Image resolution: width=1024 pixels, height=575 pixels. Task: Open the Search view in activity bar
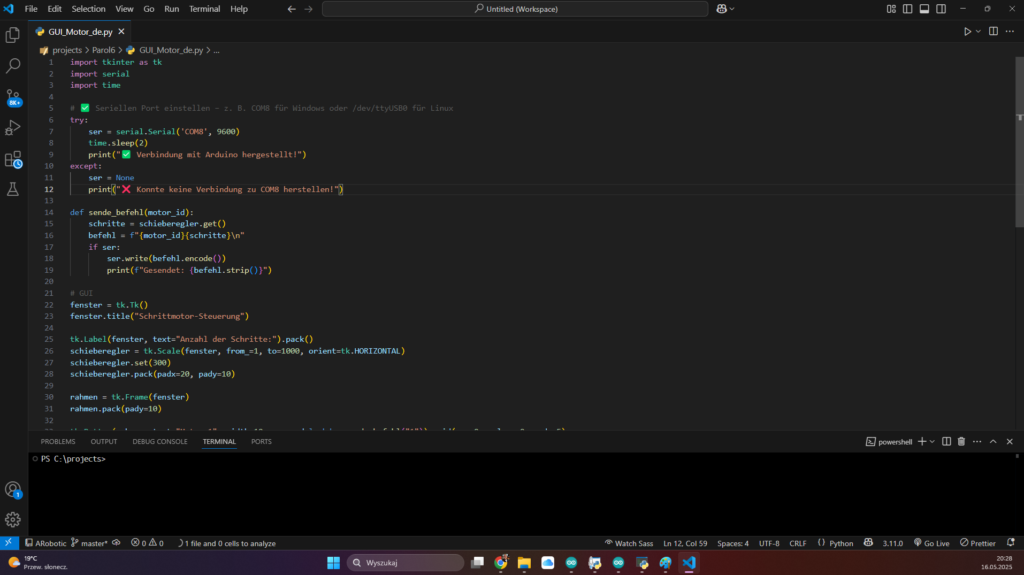pos(12,65)
